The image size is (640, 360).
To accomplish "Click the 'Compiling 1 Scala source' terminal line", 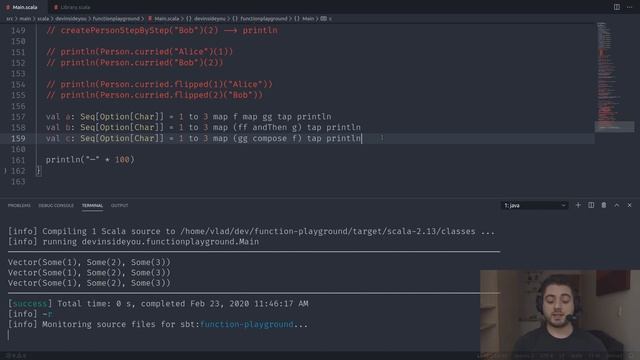I will click(x=251, y=231).
